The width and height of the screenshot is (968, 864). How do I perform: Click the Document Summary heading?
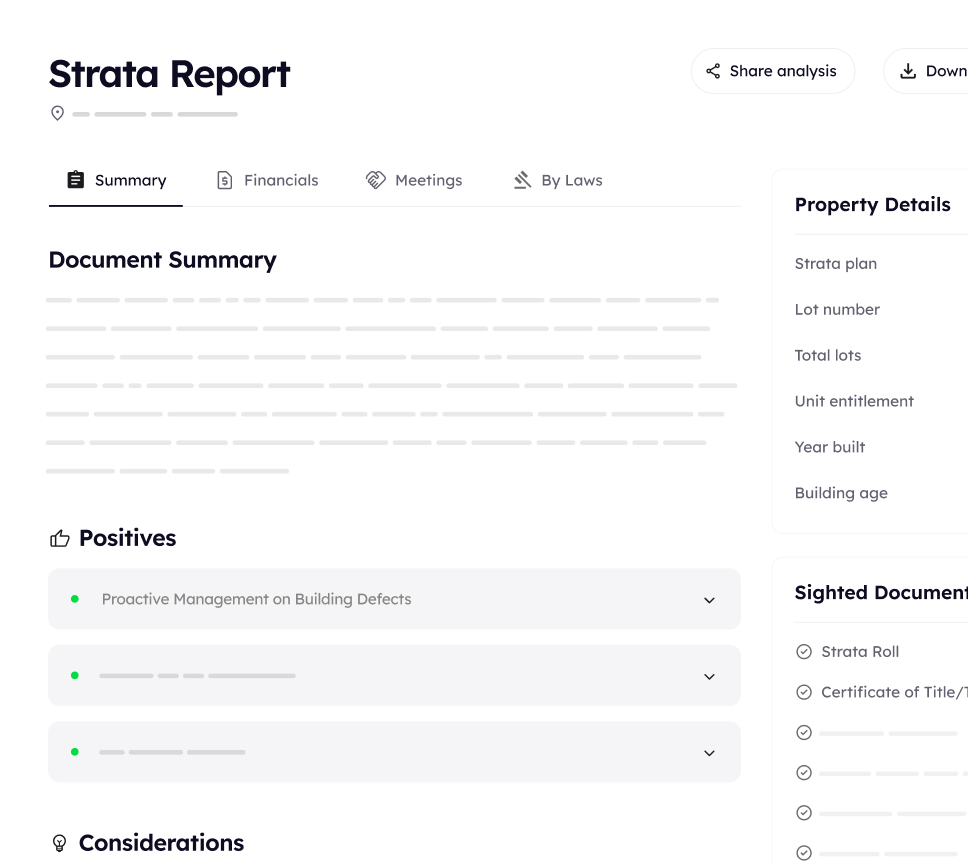tap(163, 260)
